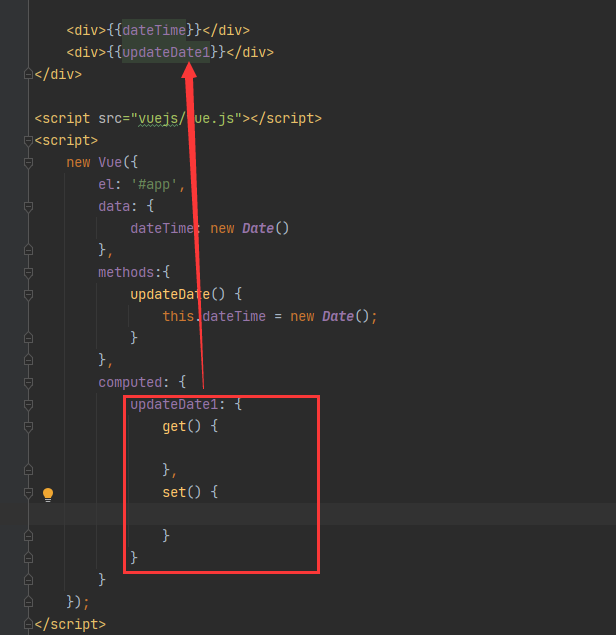
Task: Collapse the fold on the '<script>' opening line
Action: (28, 141)
